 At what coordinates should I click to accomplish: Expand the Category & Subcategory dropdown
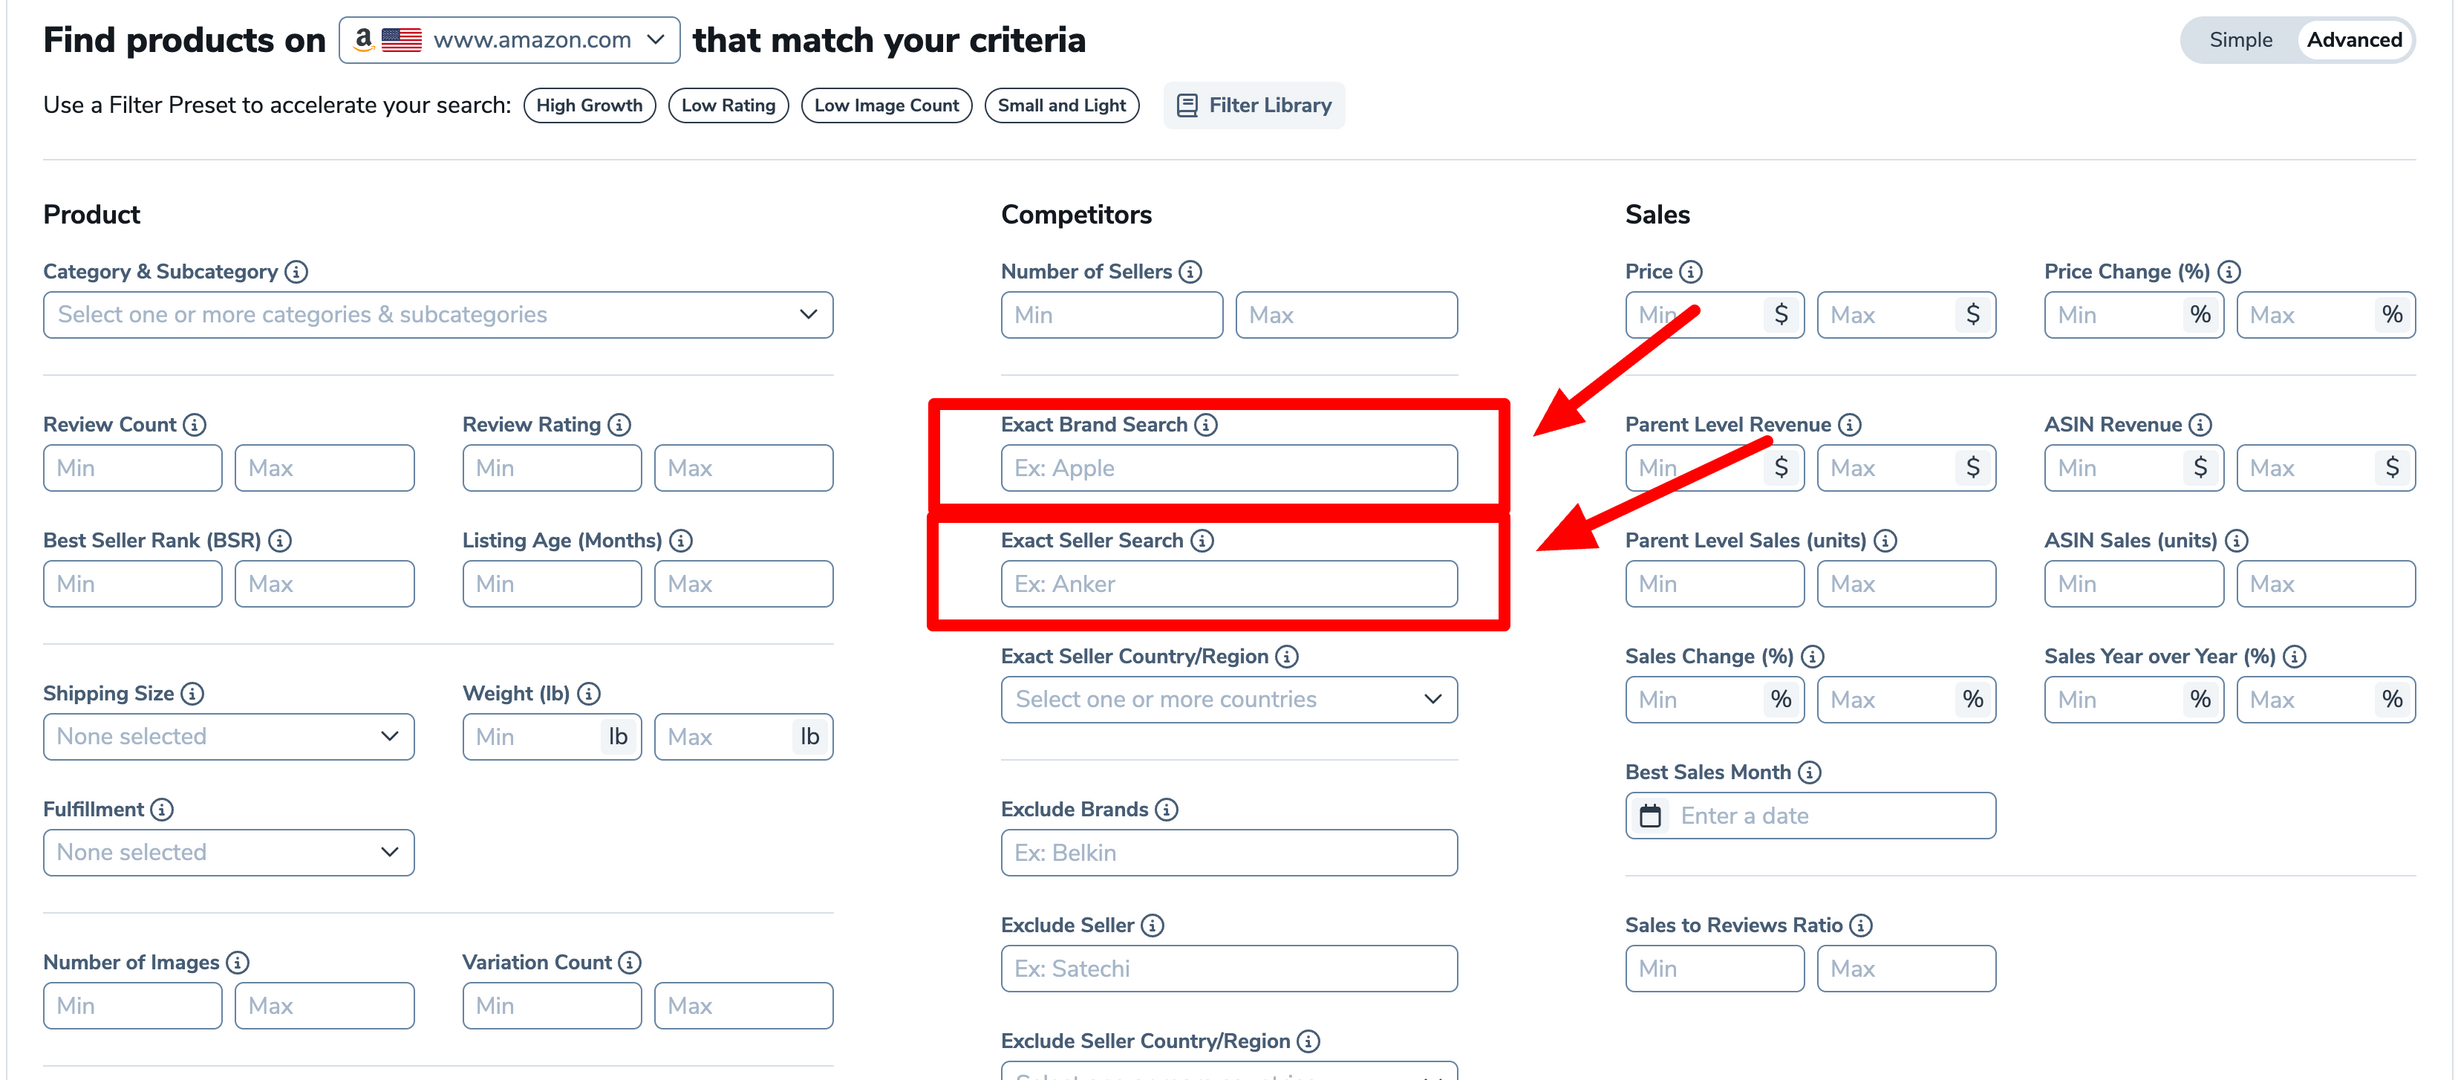(x=438, y=315)
